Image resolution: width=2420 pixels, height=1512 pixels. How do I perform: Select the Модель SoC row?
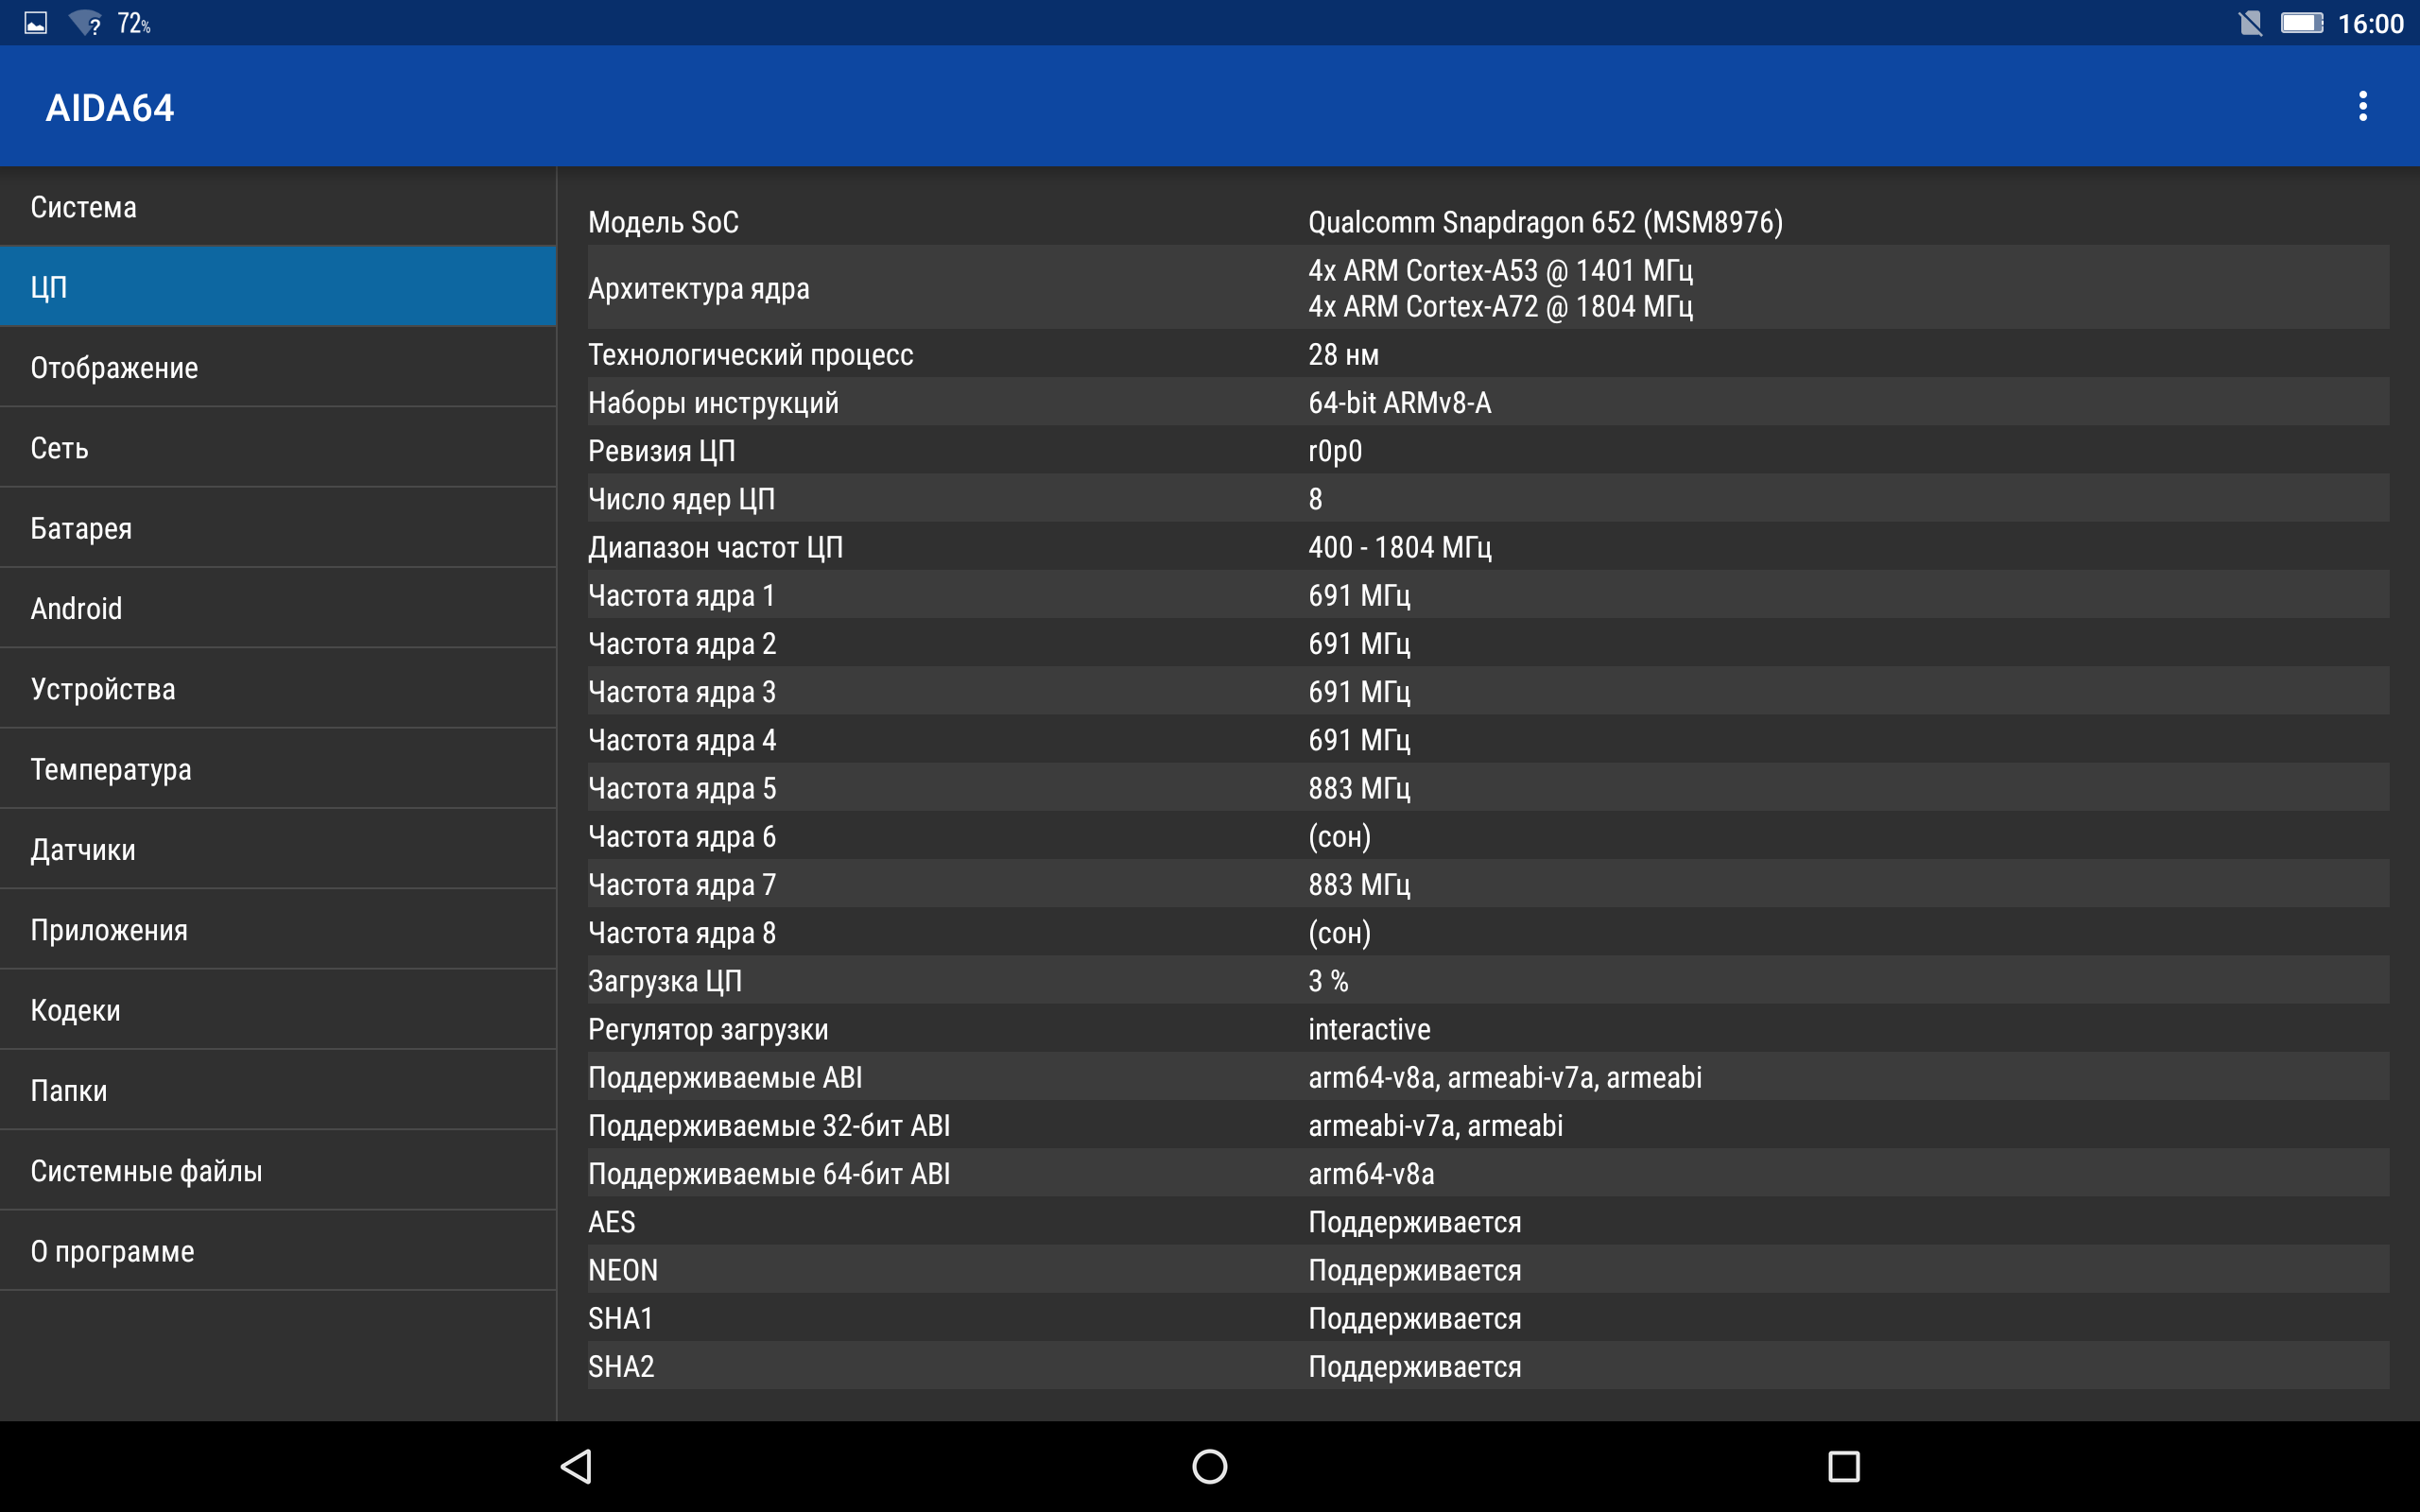coord(1488,222)
